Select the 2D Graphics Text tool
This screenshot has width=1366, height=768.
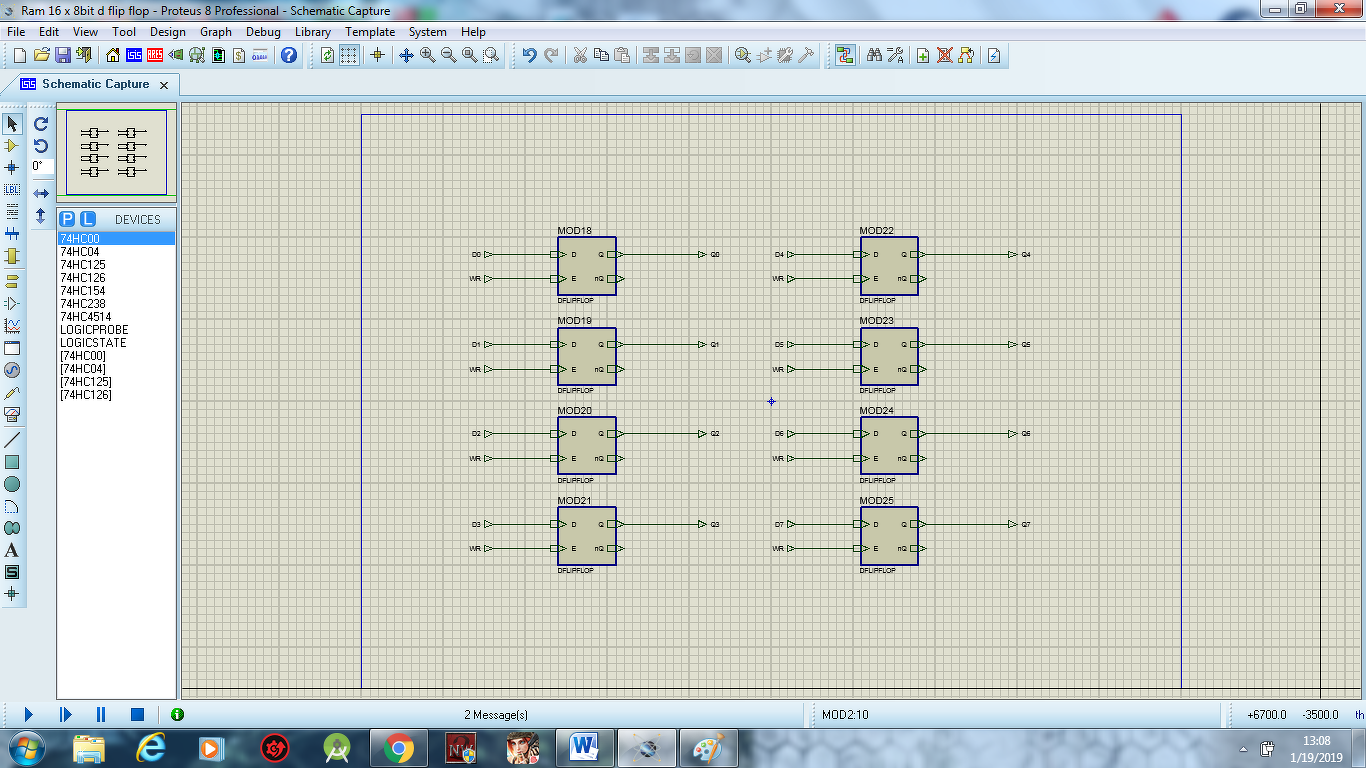click(x=12, y=550)
